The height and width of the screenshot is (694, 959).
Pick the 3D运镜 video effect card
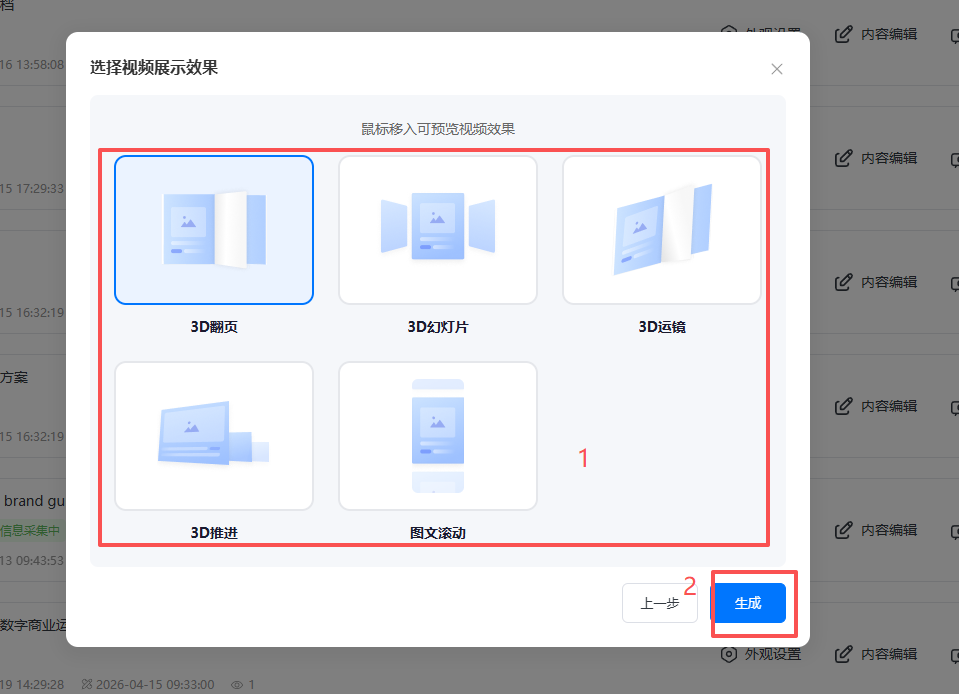(x=662, y=230)
